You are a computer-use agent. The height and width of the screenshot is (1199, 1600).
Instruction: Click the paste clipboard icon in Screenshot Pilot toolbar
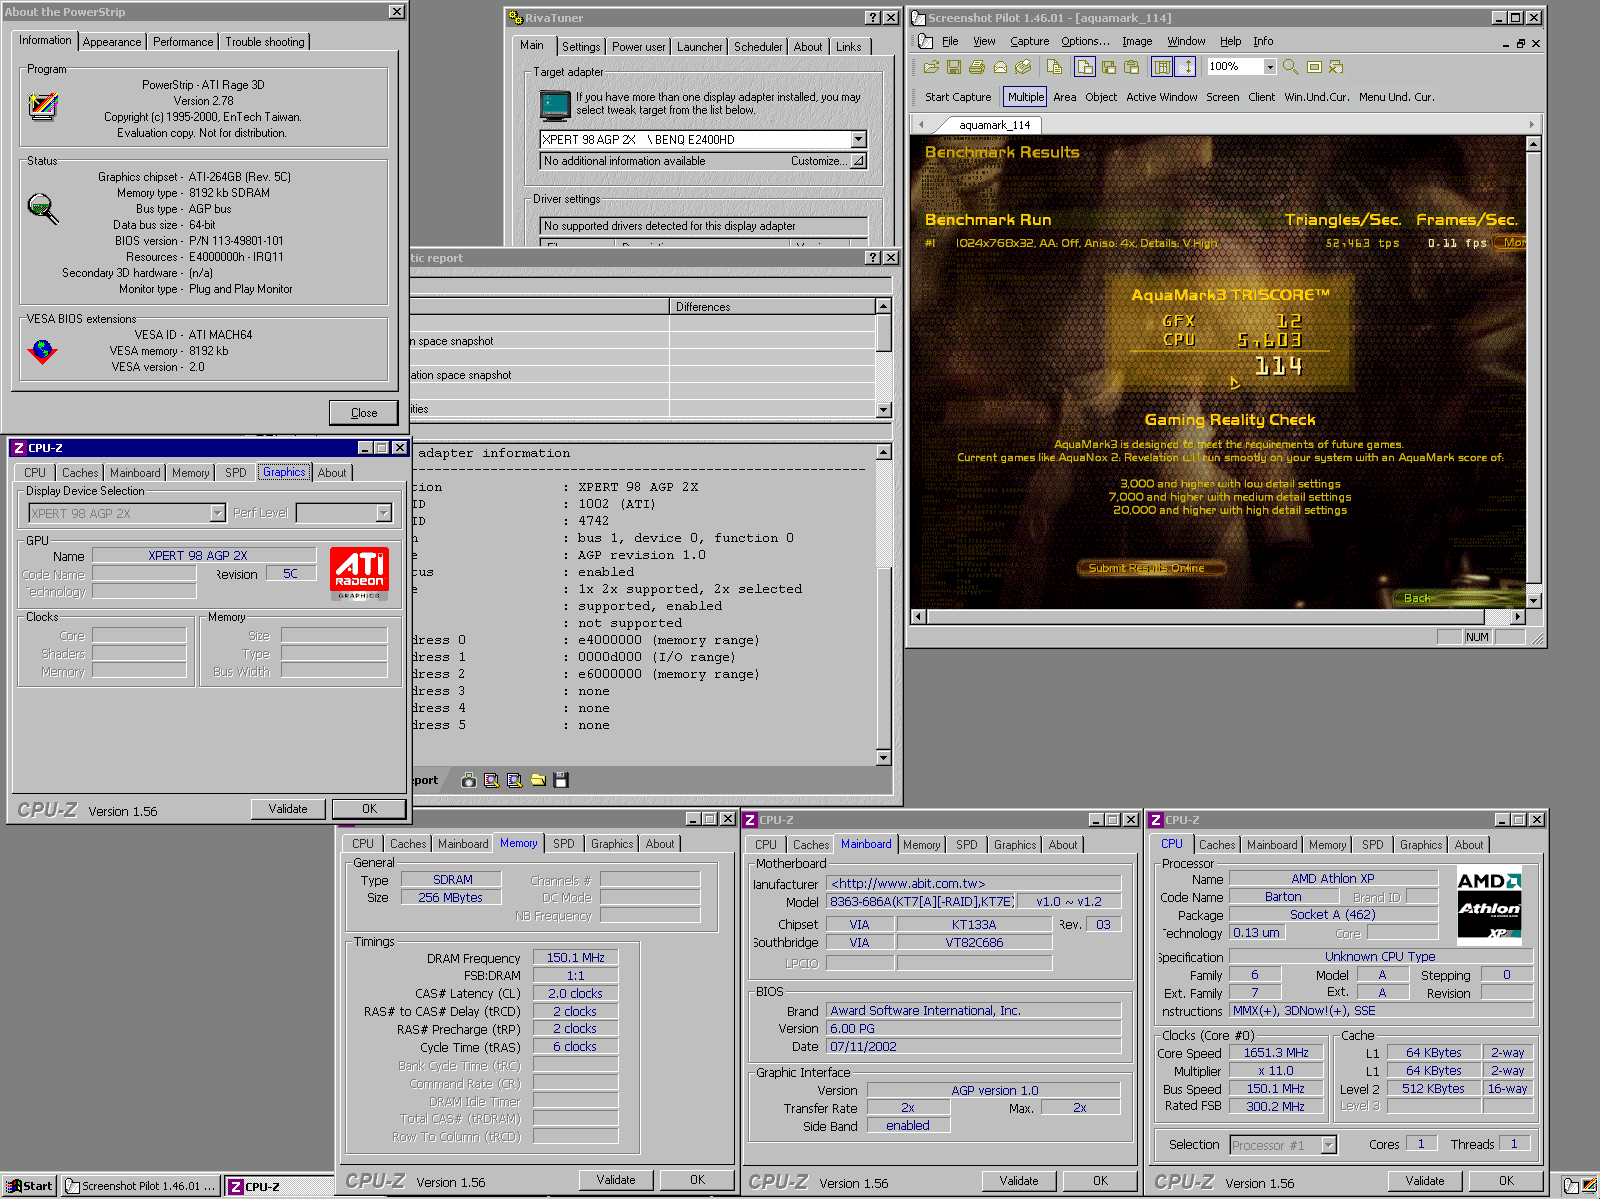tap(1132, 67)
